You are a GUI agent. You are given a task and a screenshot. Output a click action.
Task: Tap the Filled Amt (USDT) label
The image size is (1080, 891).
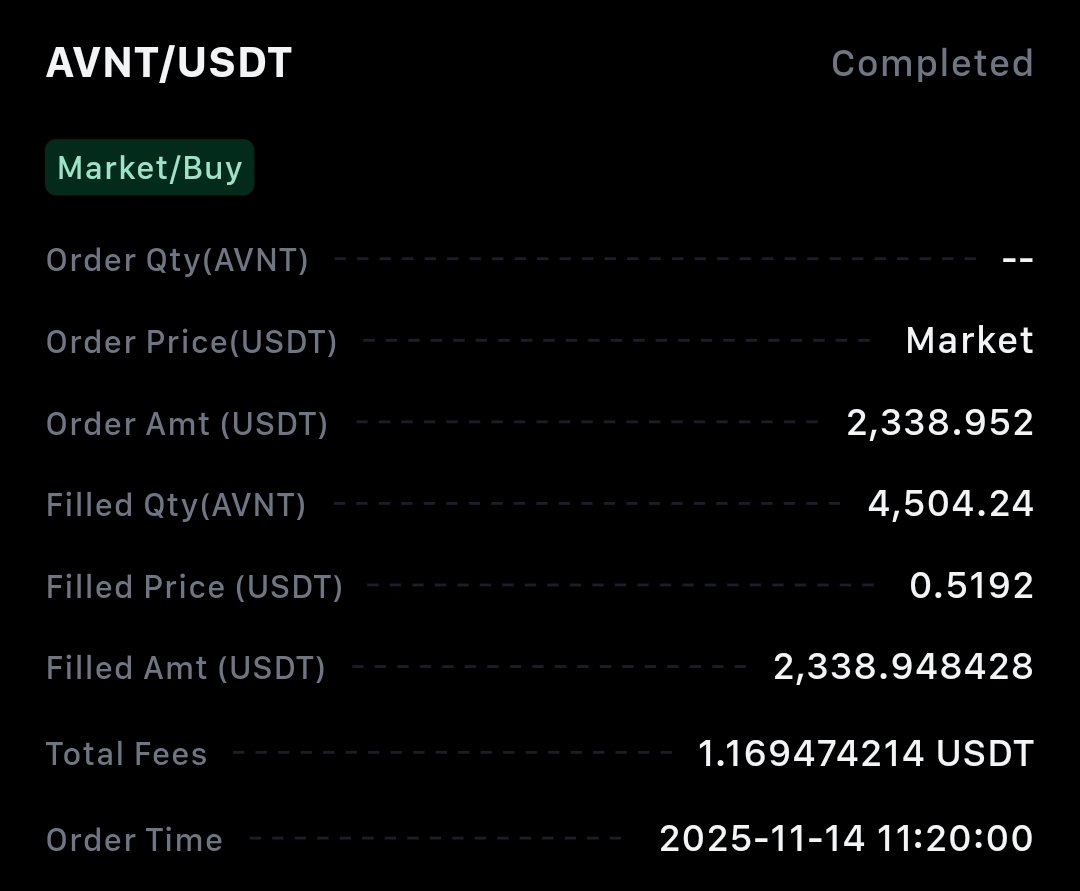click(185, 667)
